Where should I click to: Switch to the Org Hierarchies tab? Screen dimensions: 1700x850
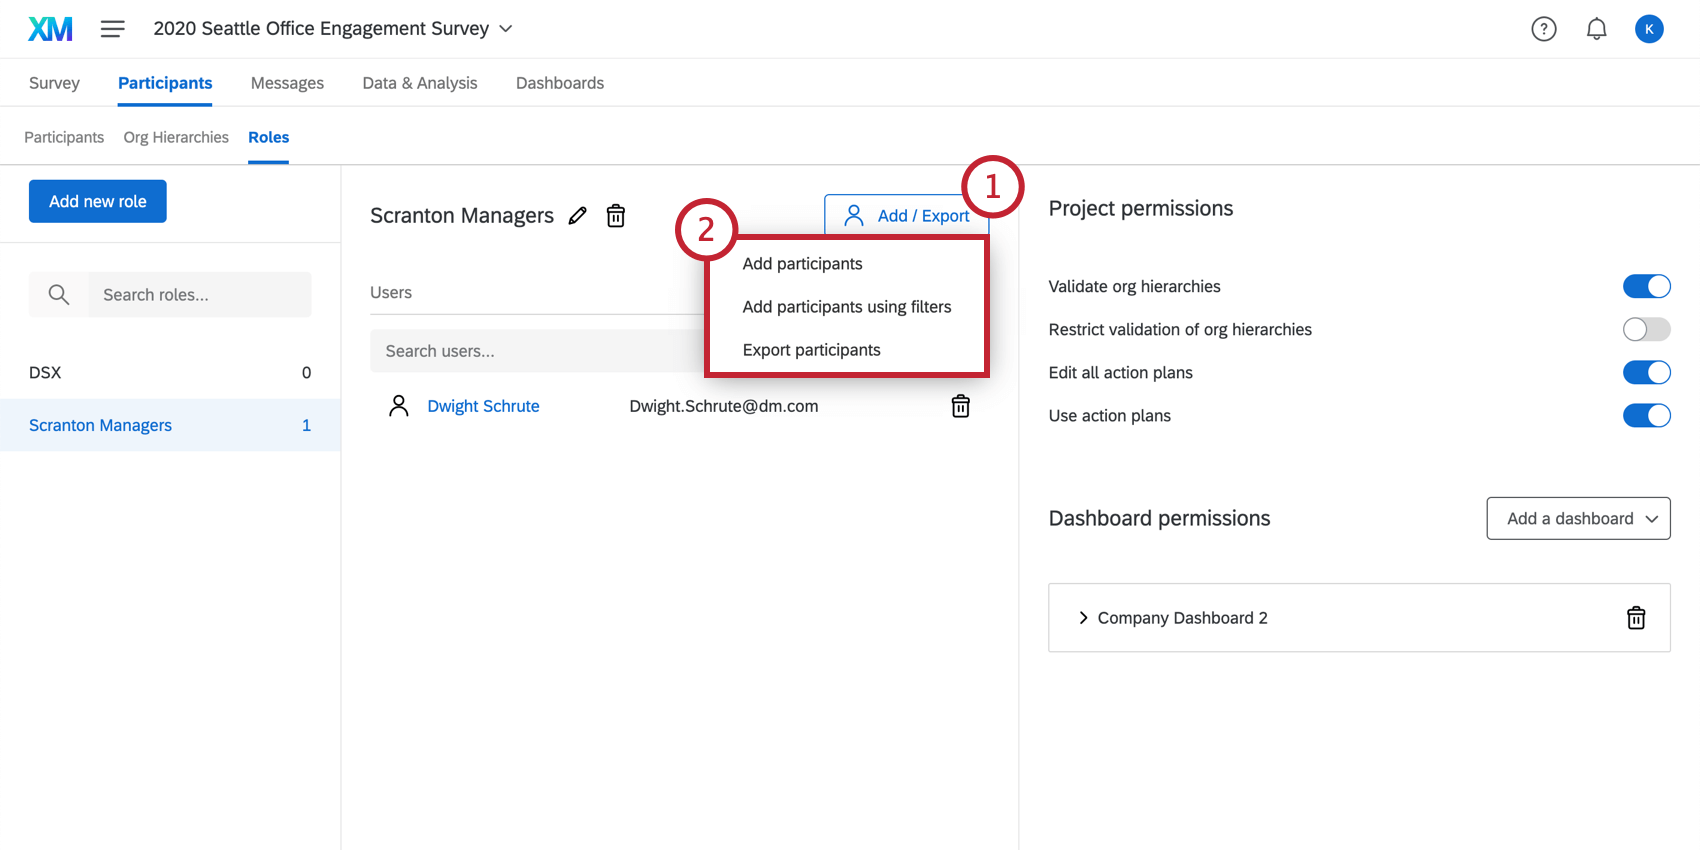click(176, 137)
